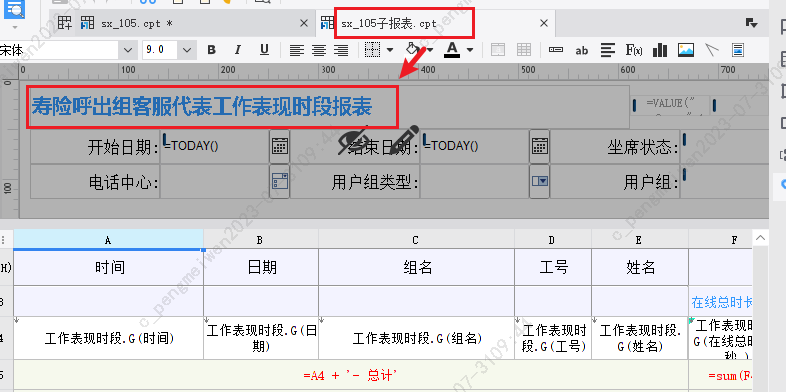Expand the border style options arrow
This screenshot has height=392, width=786.
389,50
